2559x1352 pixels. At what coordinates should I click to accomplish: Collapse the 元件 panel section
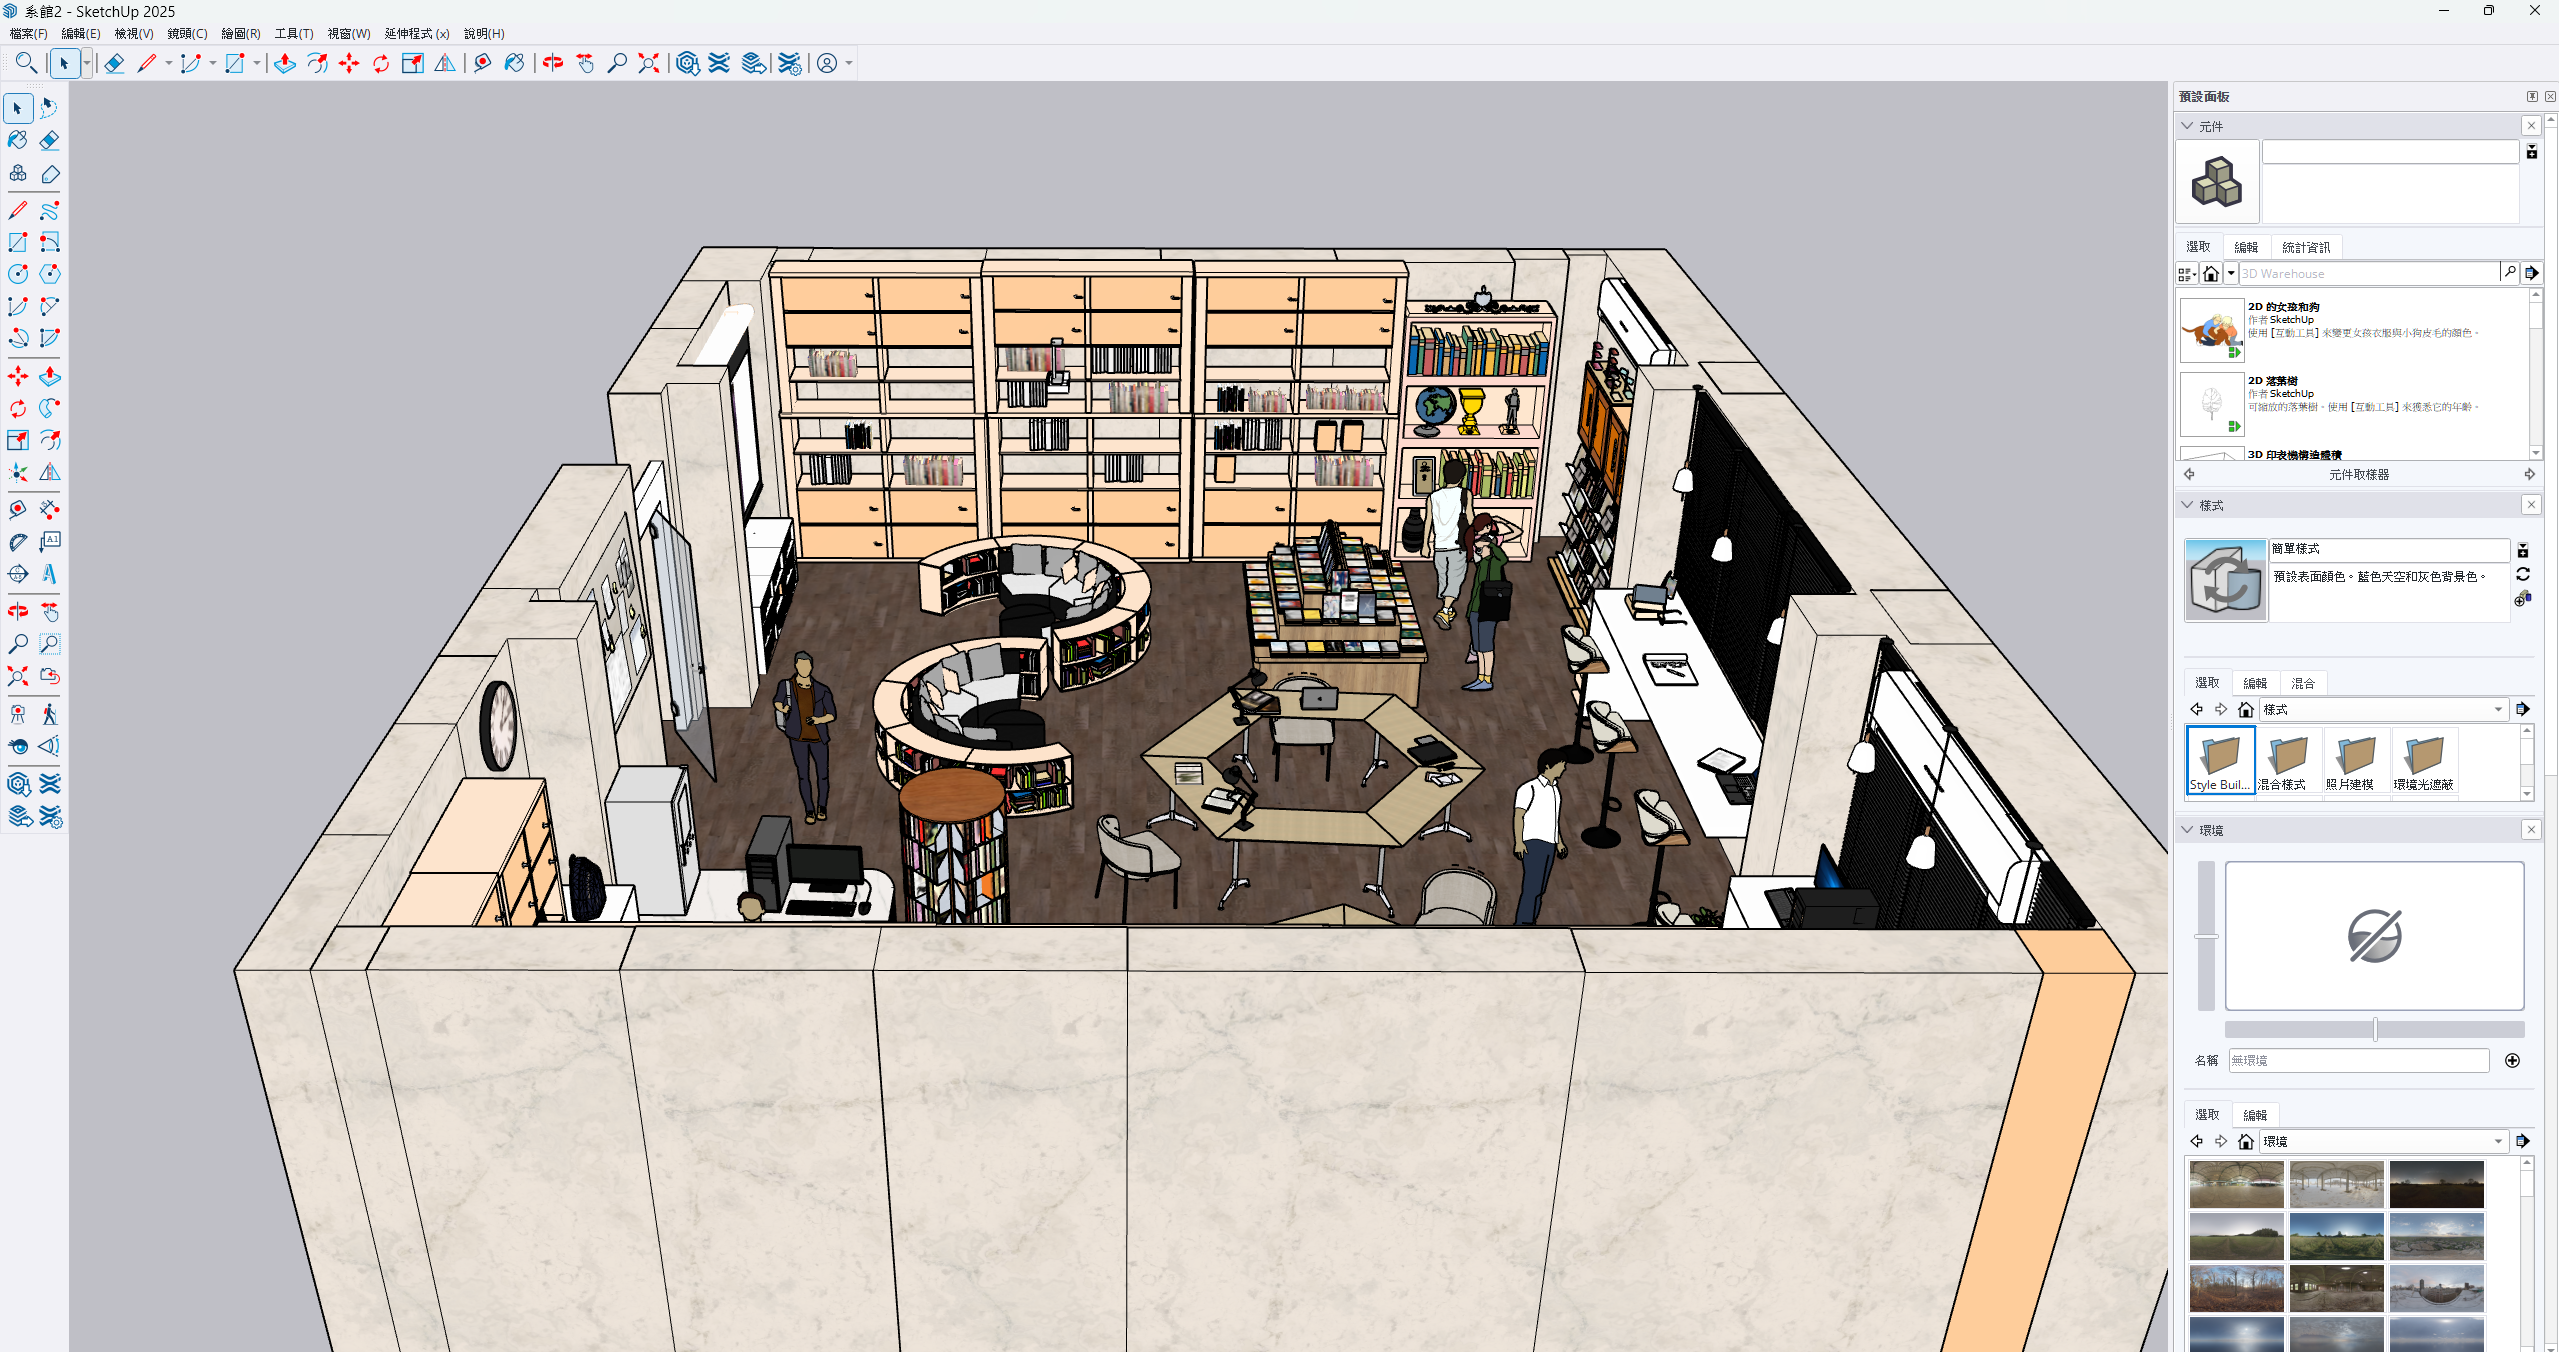(2188, 126)
